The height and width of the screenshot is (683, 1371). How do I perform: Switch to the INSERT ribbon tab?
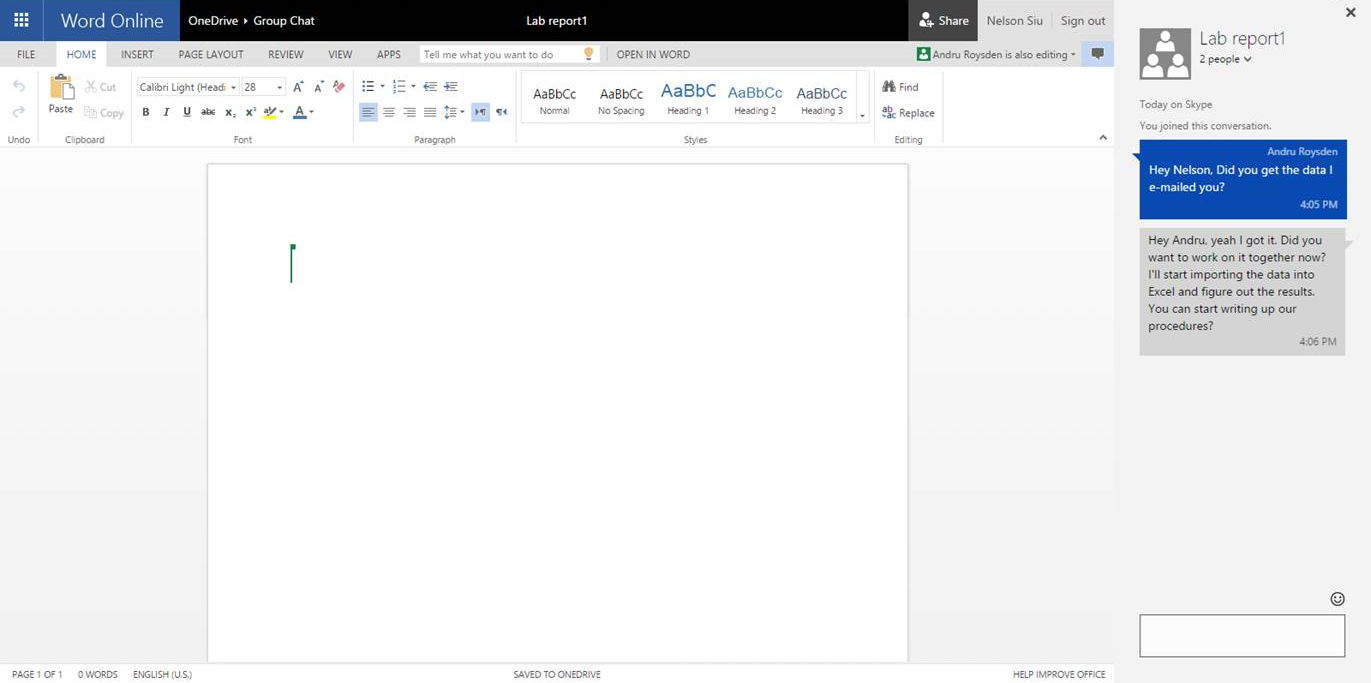click(137, 54)
